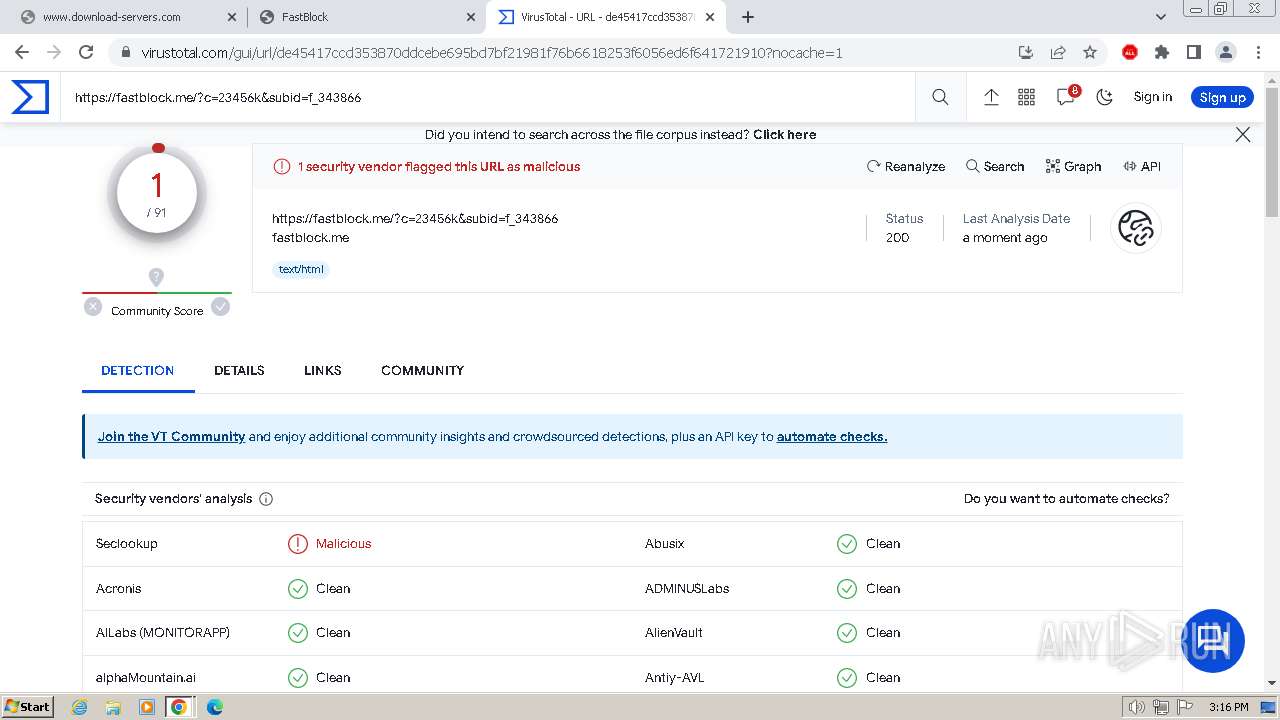Click the community score downvote X icon
The image size is (1280, 720).
pyautogui.click(x=93, y=307)
